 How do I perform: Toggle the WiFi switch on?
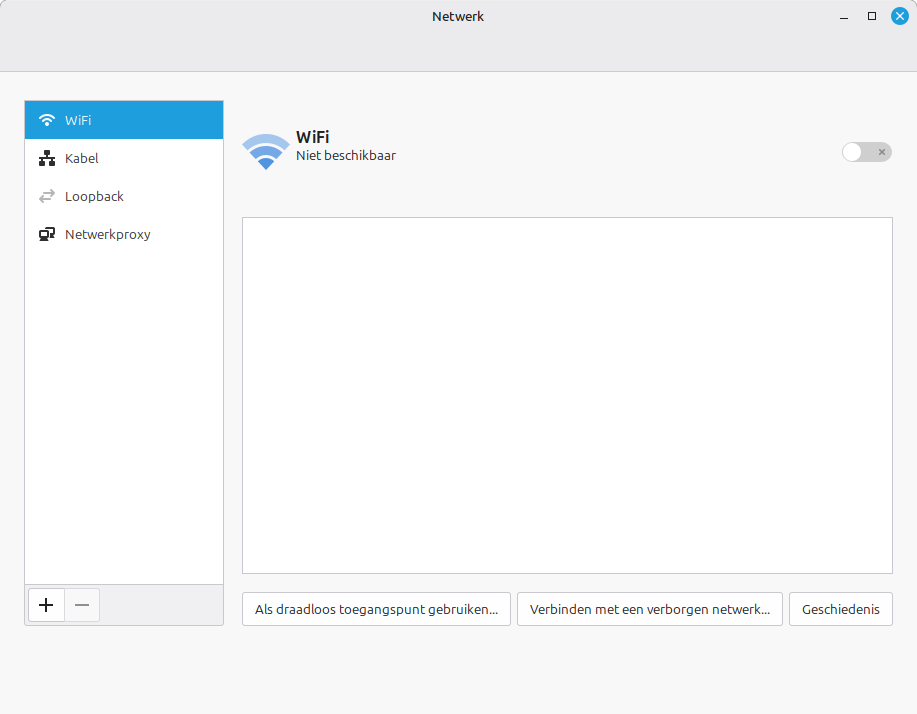click(866, 152)
